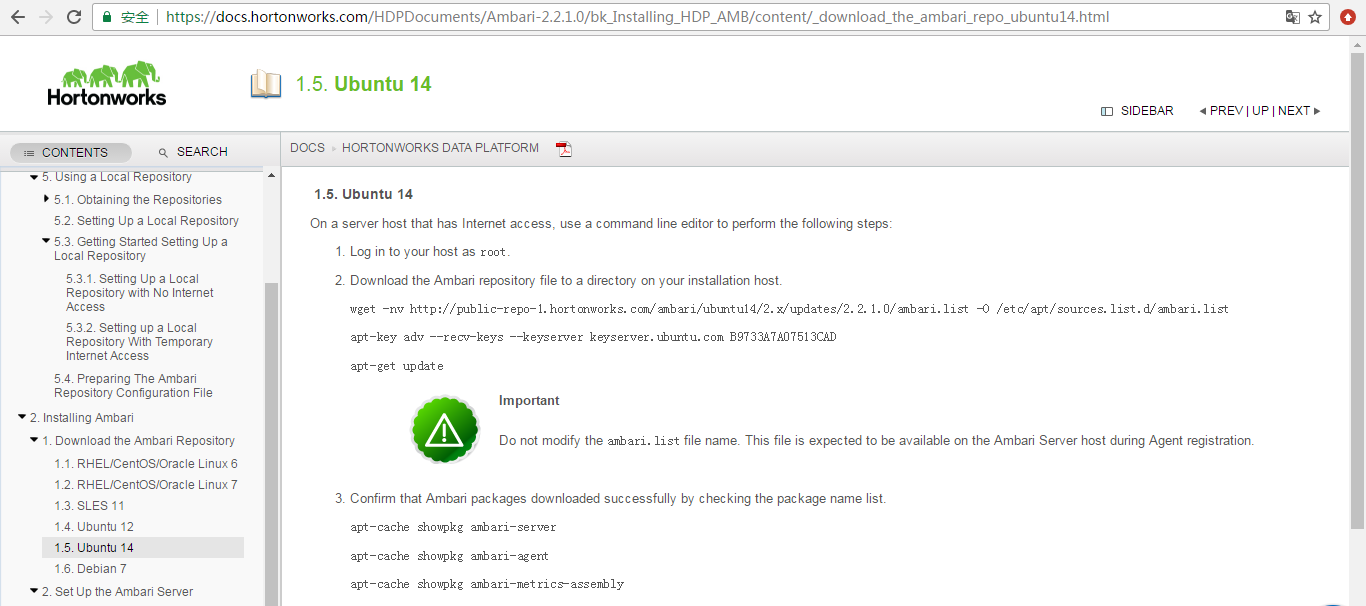Click the browser address bar URL
The height and width of the screenshot is (606, 1366).
point(637,17)
